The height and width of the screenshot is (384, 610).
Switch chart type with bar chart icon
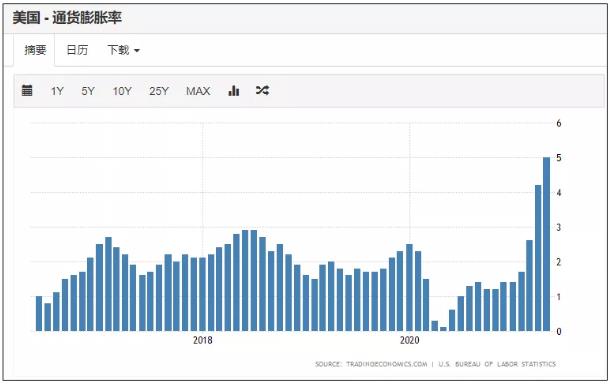tap(234, 91)
